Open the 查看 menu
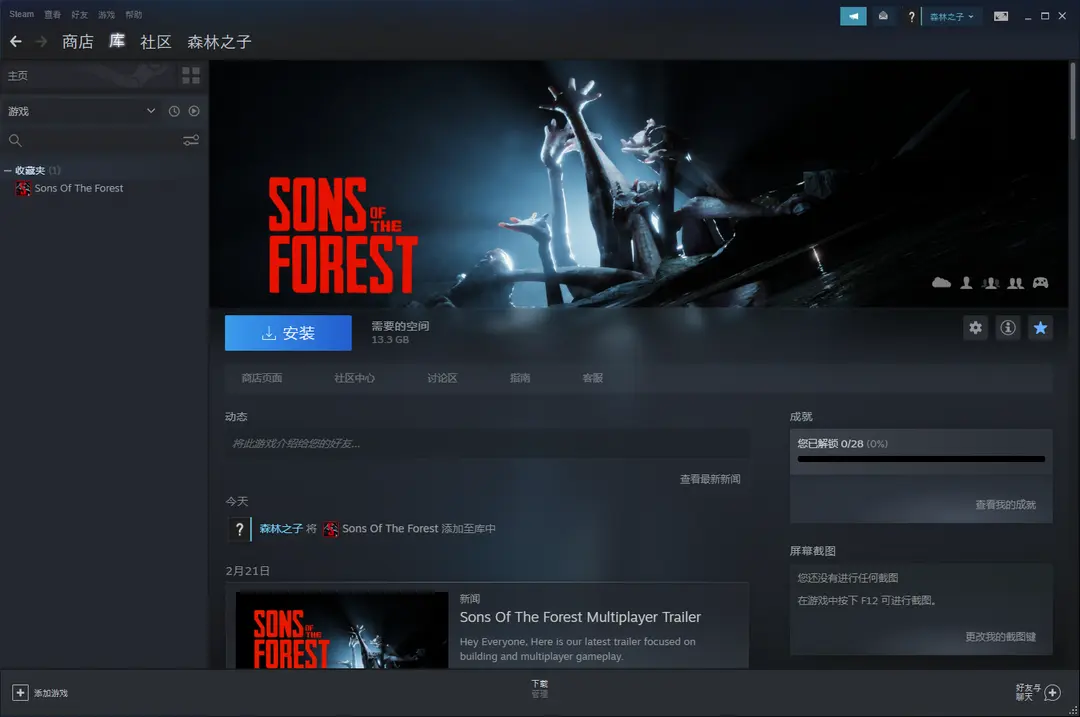This screenshot has width=1080, height=717. click(x=52, y=14)
